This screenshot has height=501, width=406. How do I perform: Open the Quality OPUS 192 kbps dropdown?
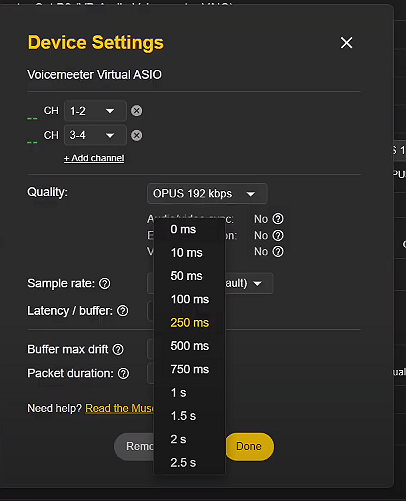(207, 194)
